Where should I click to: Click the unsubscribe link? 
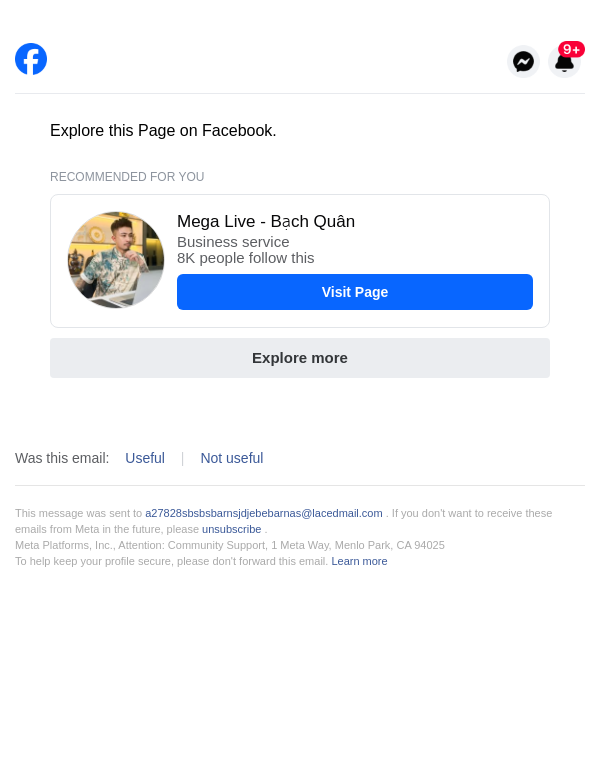(231, 529)
